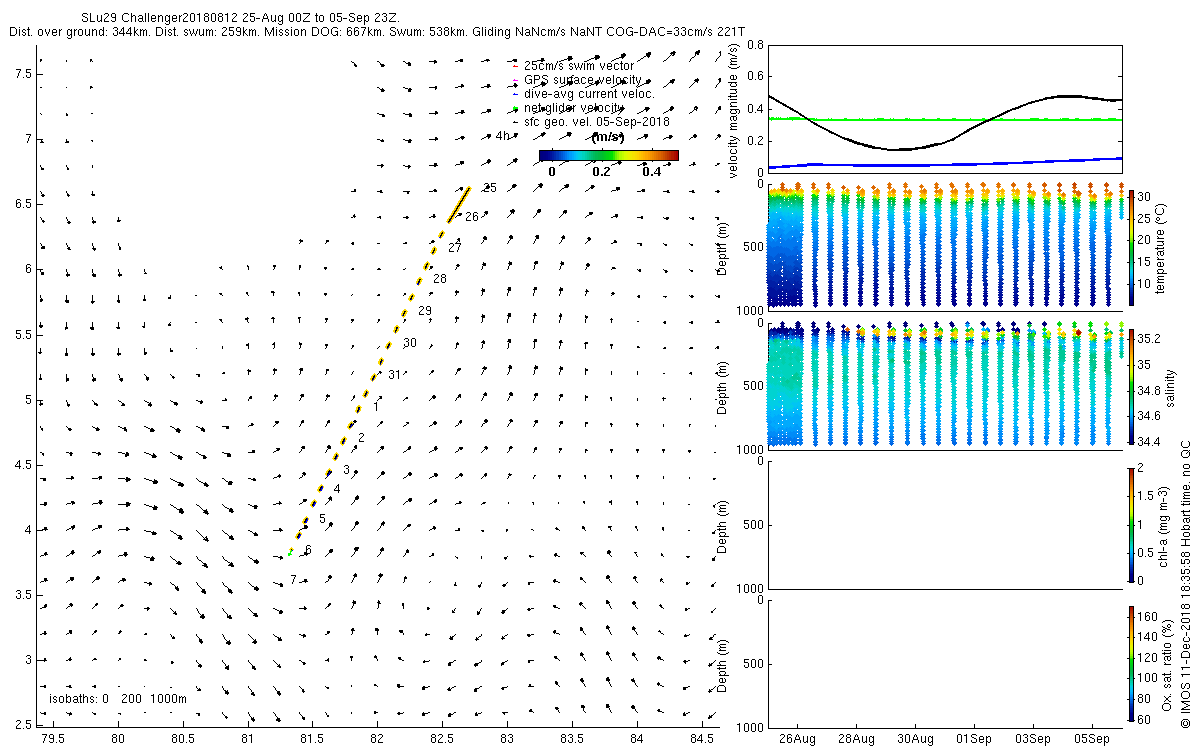Click the '(m/s)' unit label above the velocity colorbar

[x=608, y=138]
